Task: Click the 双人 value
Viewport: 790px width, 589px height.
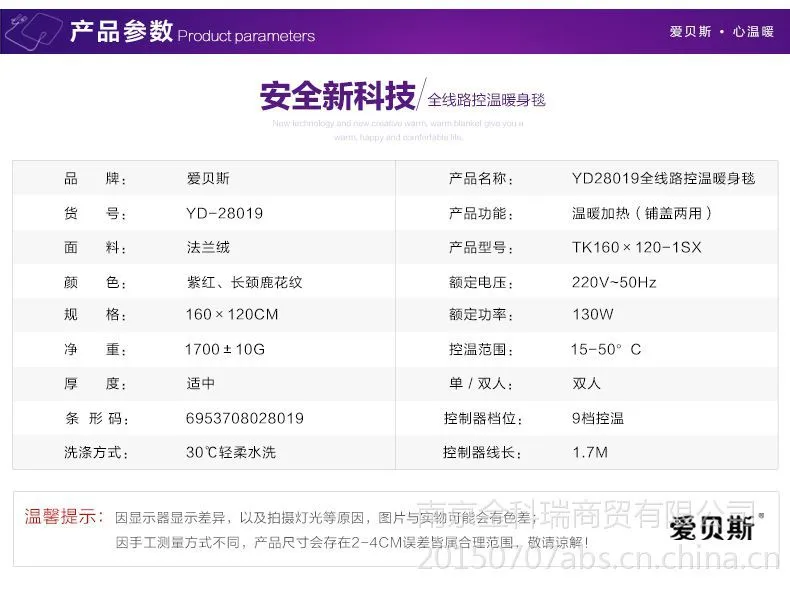Action: (586, 383)
